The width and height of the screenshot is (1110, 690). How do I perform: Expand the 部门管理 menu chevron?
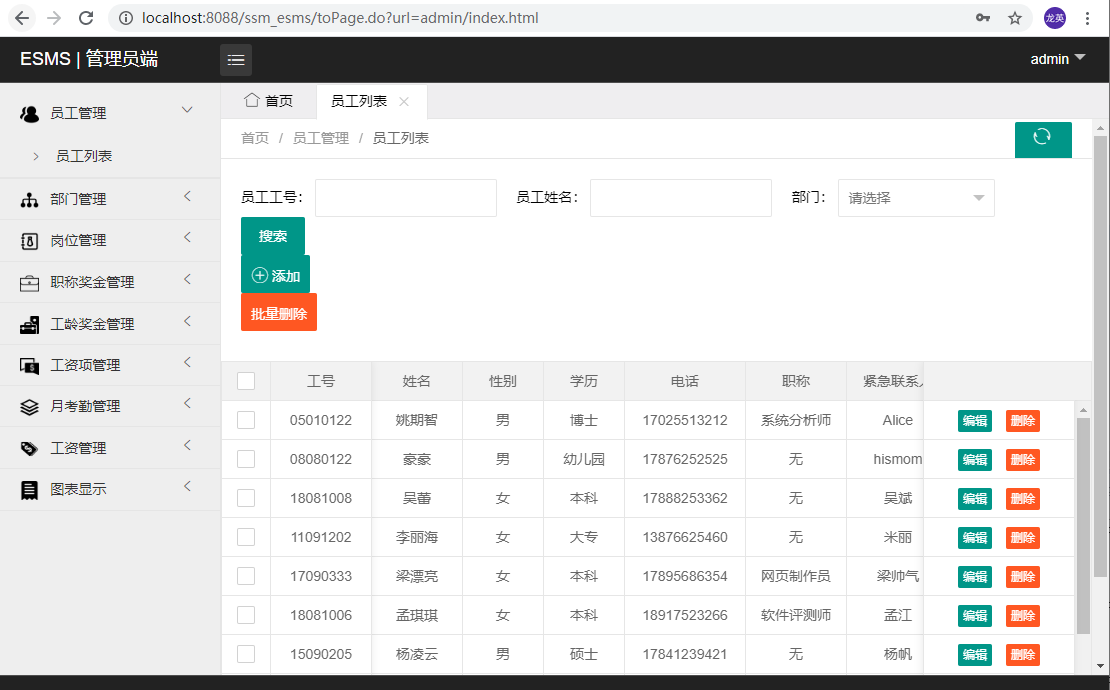pyautogui.click(x=187, y=196)
